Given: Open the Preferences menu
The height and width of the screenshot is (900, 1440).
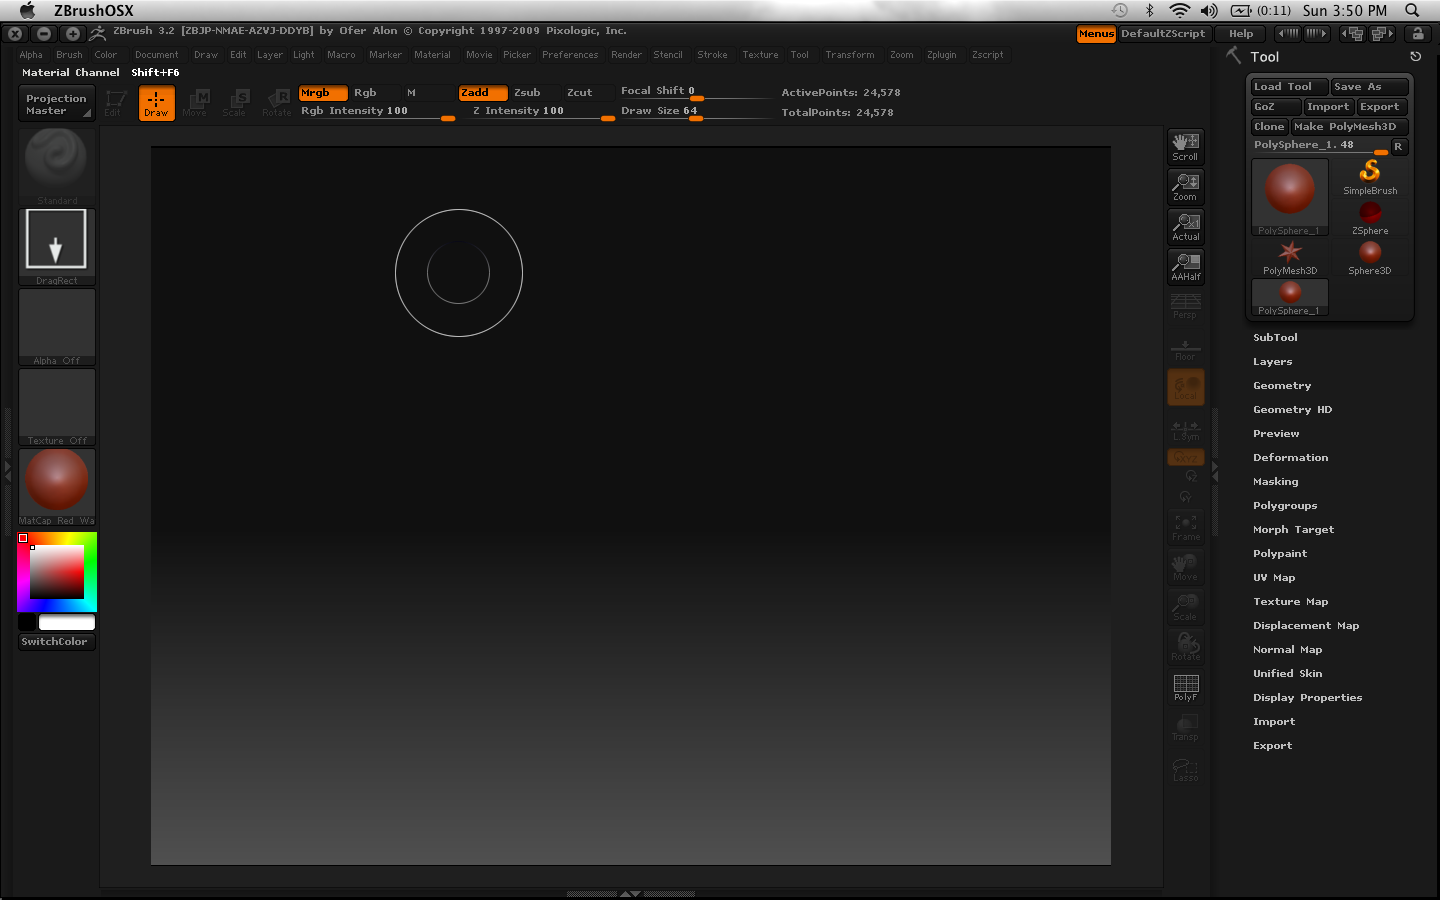Looking at the screenshot, I should click(x=570, y=55).
